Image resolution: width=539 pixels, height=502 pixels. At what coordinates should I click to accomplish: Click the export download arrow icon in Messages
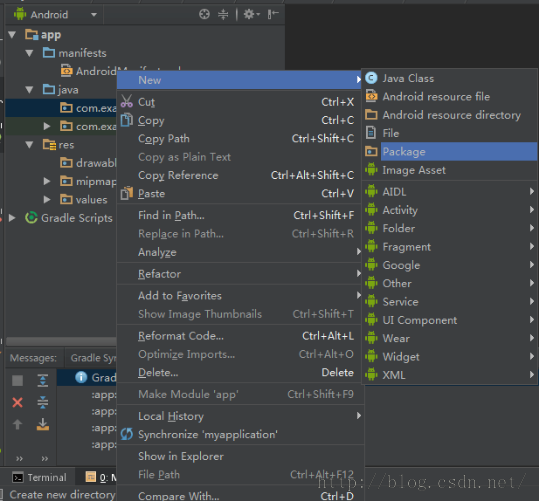pyautogui.click(x=43, y=424)
